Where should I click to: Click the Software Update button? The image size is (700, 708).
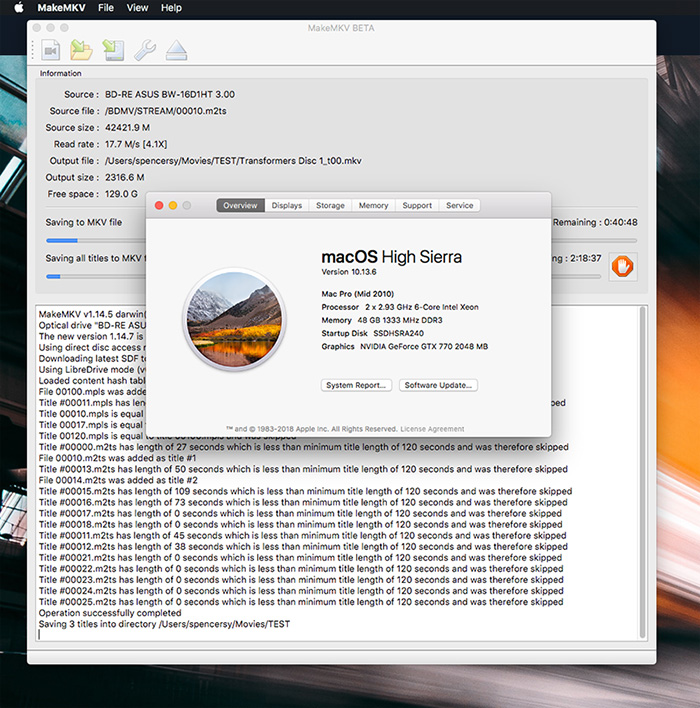(x=438, y=385)
